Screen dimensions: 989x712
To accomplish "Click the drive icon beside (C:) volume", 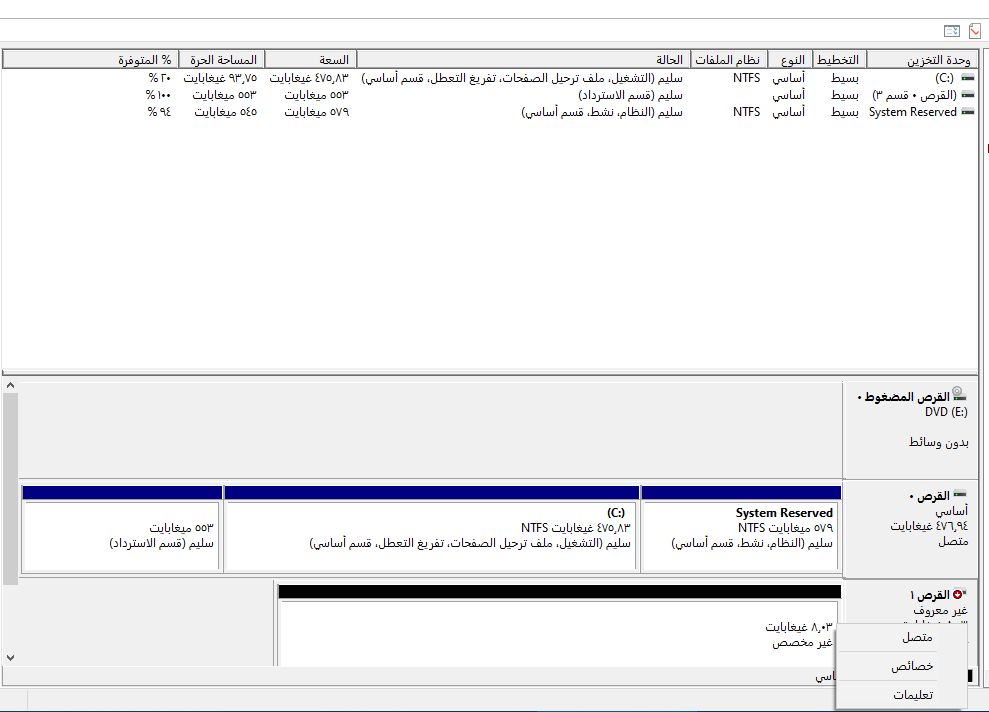I will pyautogui.click(x=967, y=78).
